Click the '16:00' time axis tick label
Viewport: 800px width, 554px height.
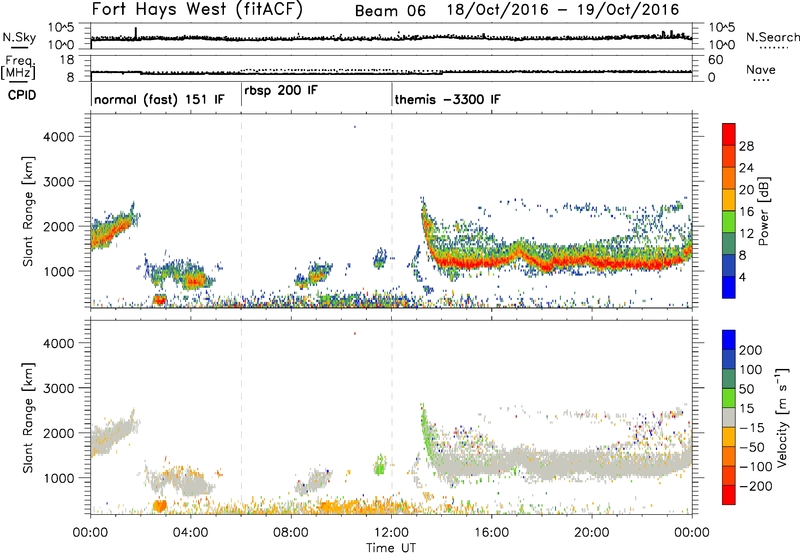point(491,533)
